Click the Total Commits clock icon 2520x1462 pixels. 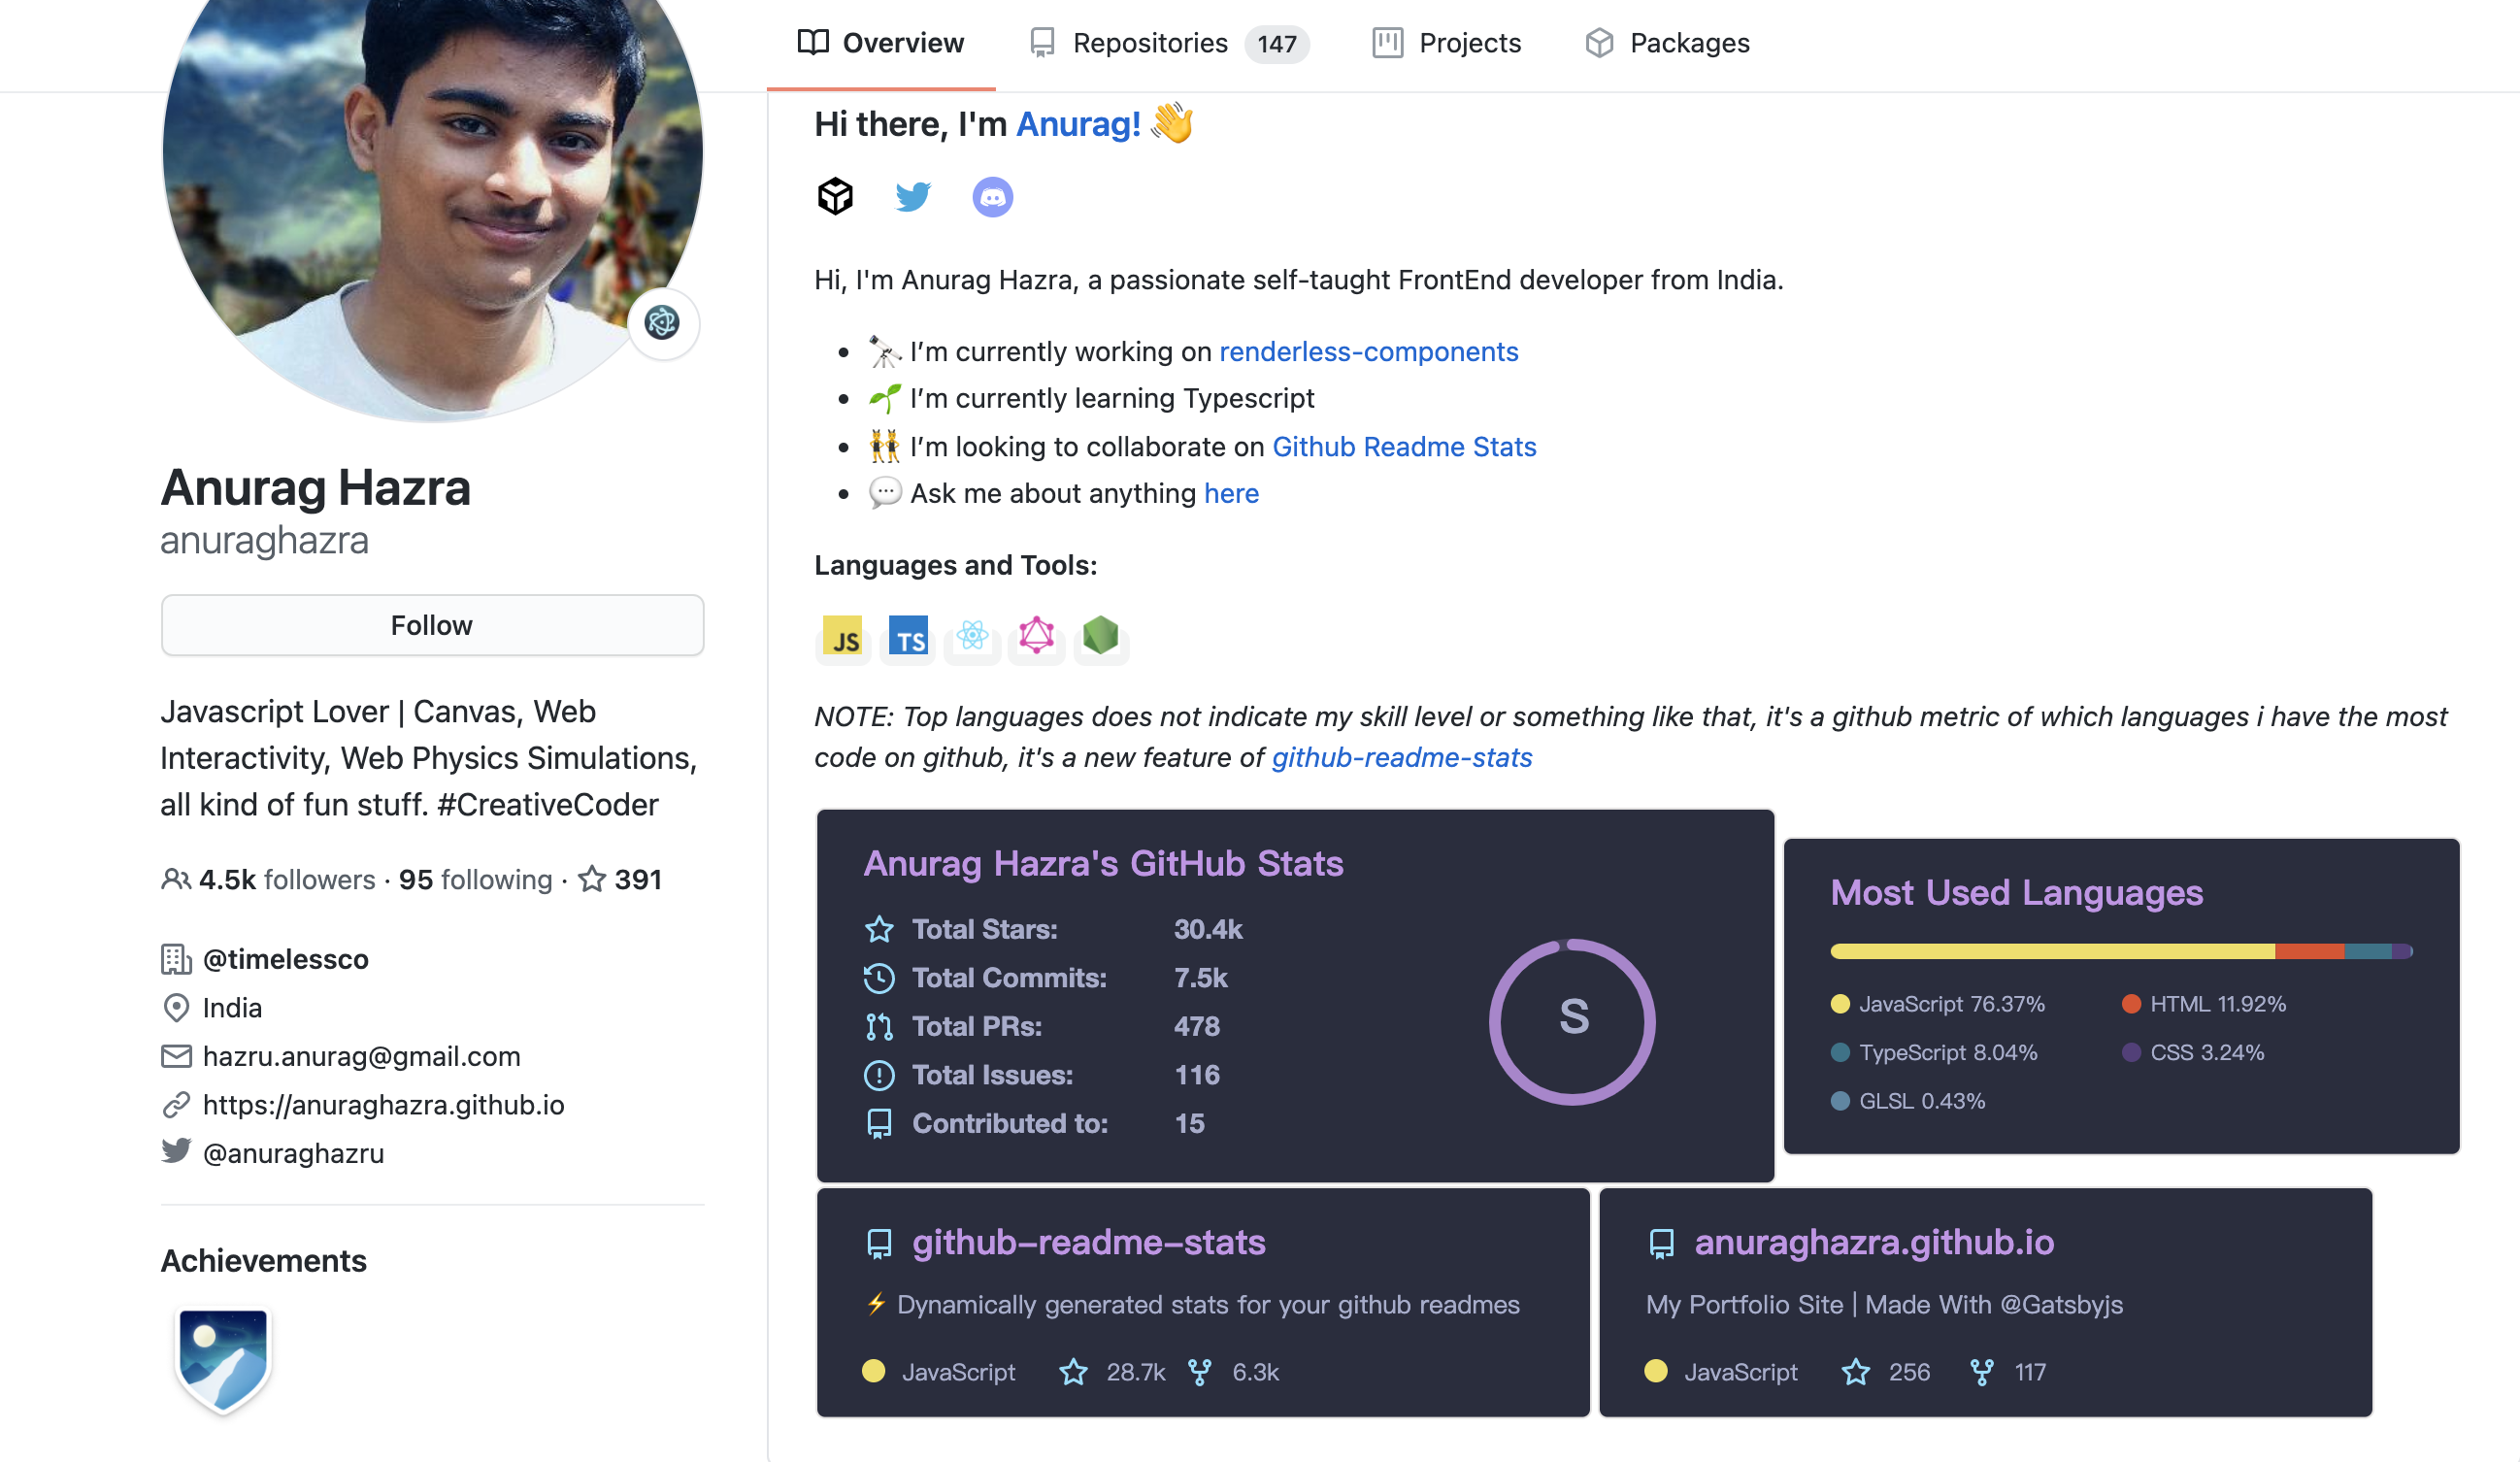click(879, 978)
